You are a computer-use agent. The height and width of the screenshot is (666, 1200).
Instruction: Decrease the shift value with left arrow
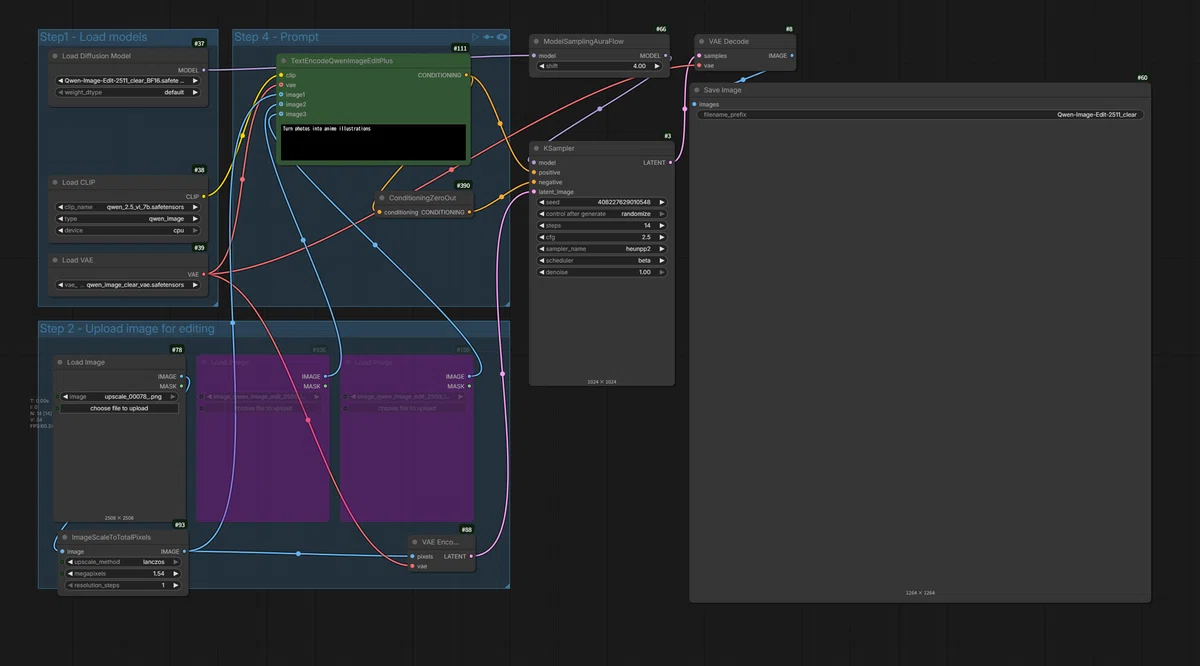(x=542, y=66)
